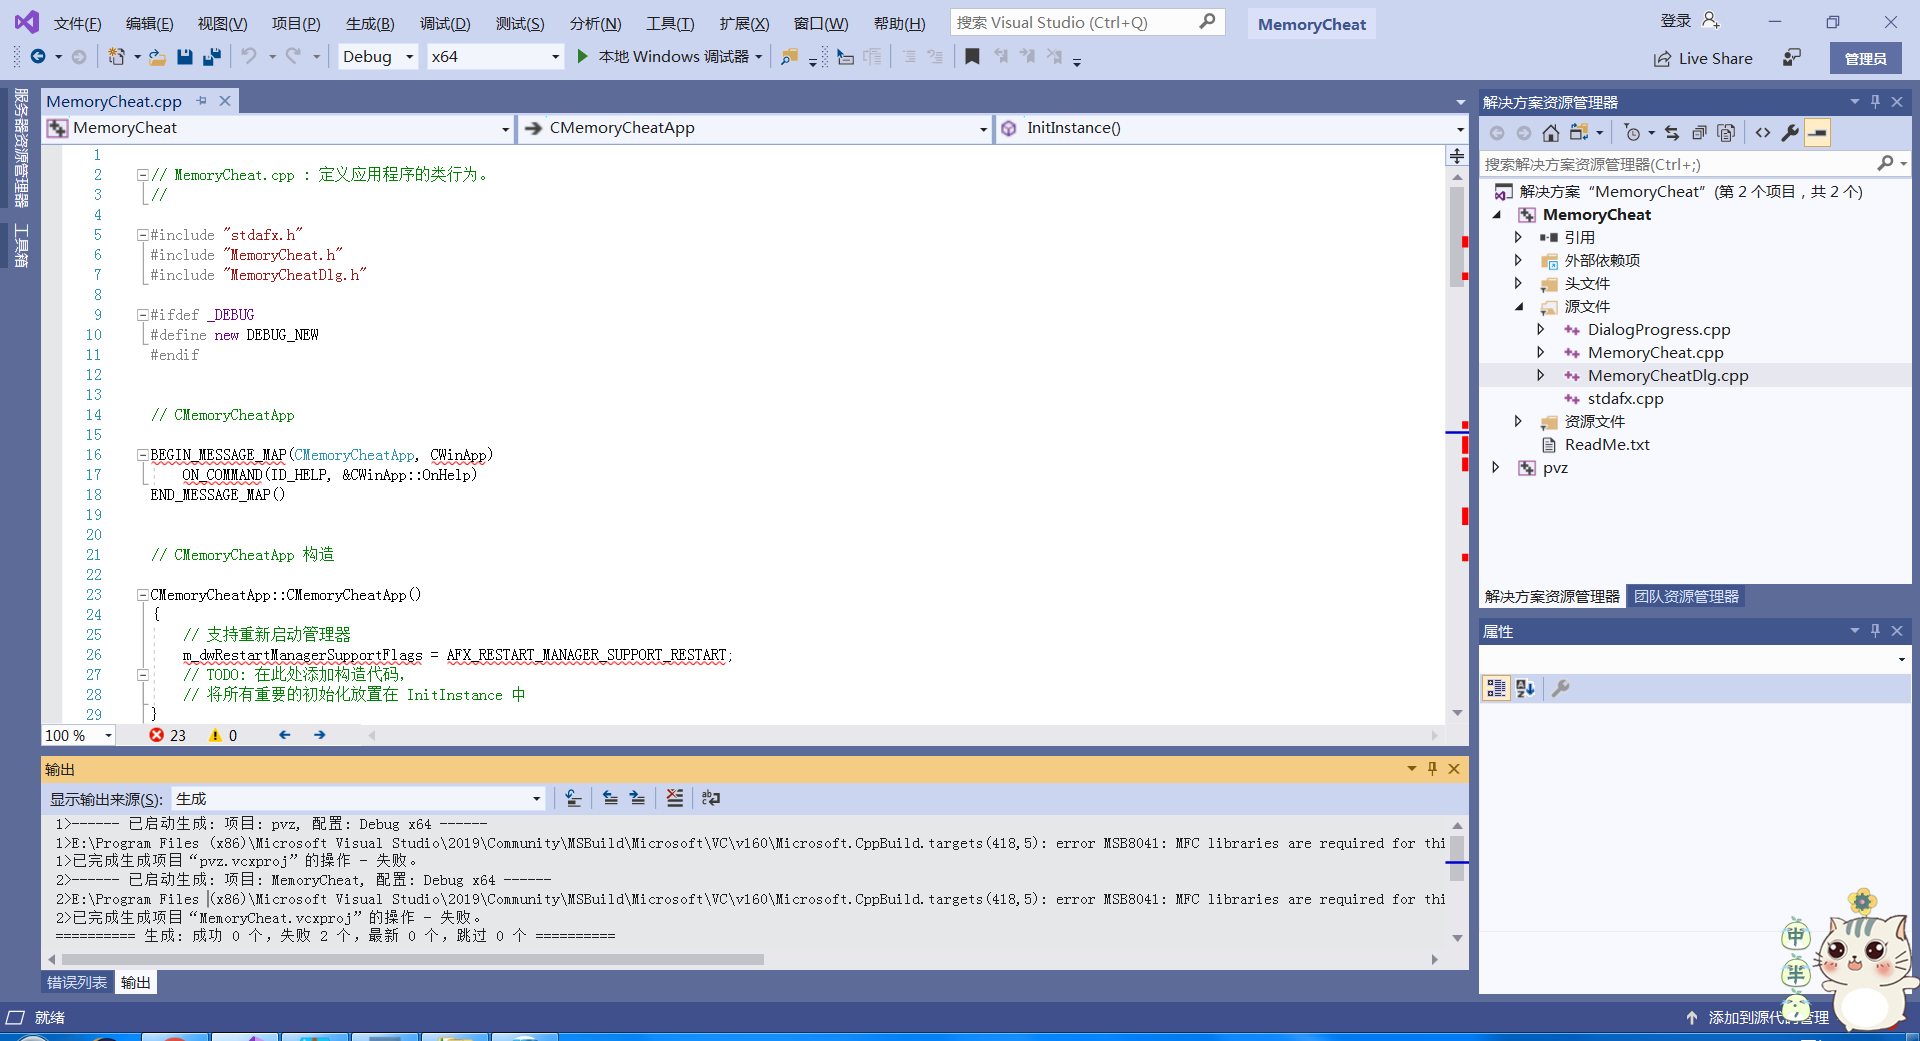The width and height of the screenshot is (1920, 1041).
Task: Collapse the code fold at line 23
Action: [143, 595]
